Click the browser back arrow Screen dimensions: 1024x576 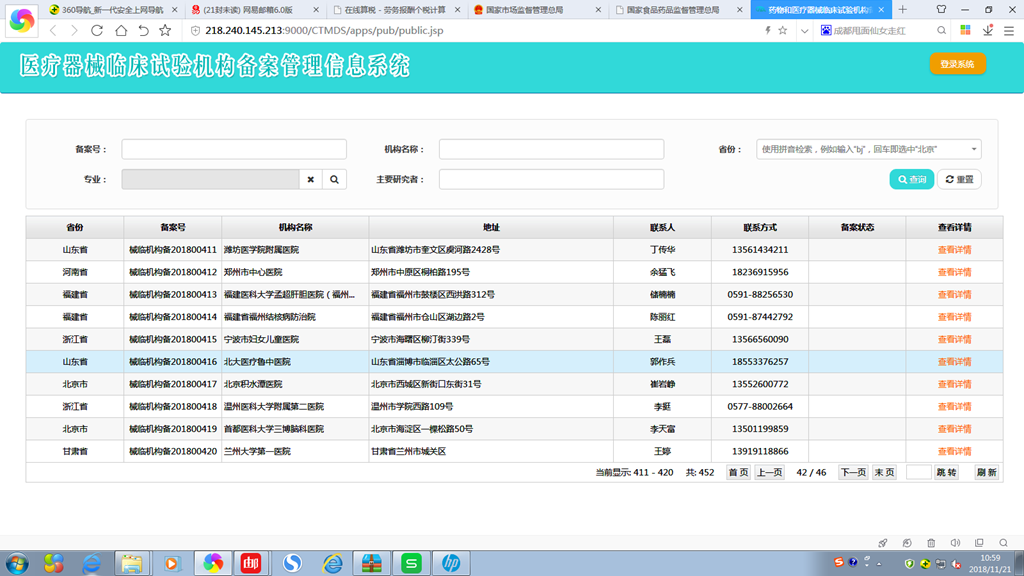click(54, 31)
